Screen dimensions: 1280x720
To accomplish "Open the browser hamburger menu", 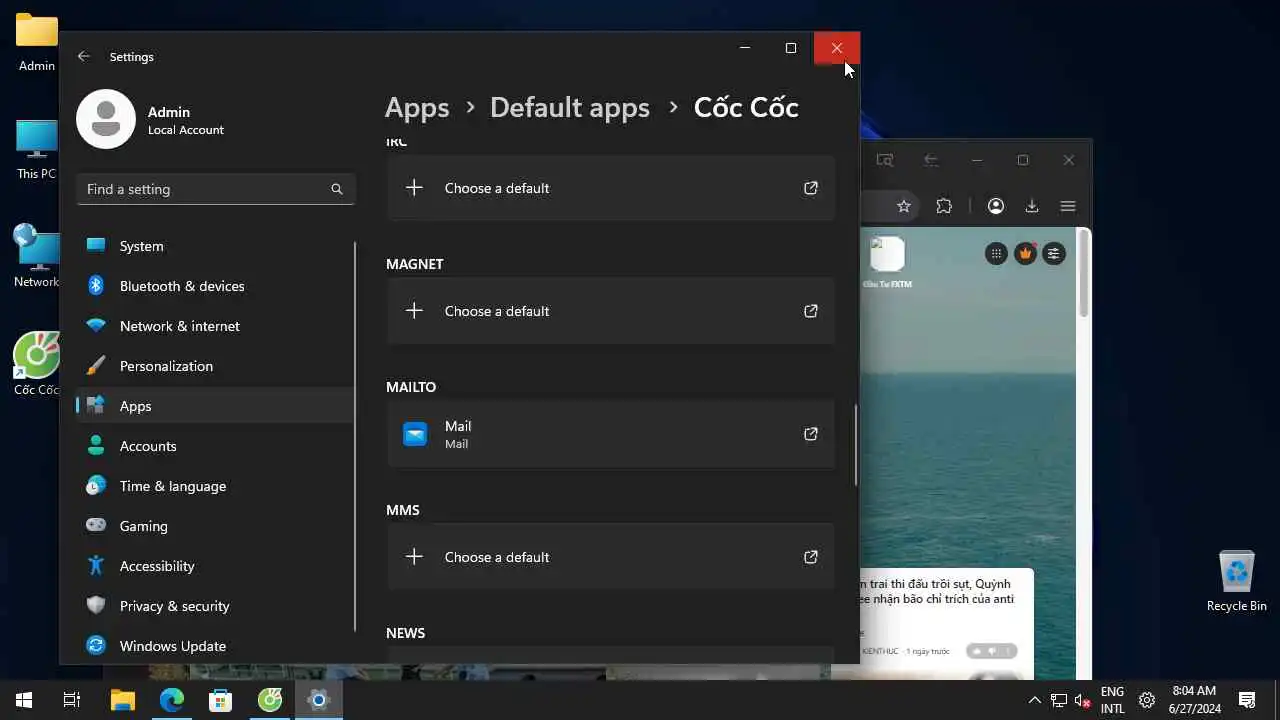I will pos(1068,206).
